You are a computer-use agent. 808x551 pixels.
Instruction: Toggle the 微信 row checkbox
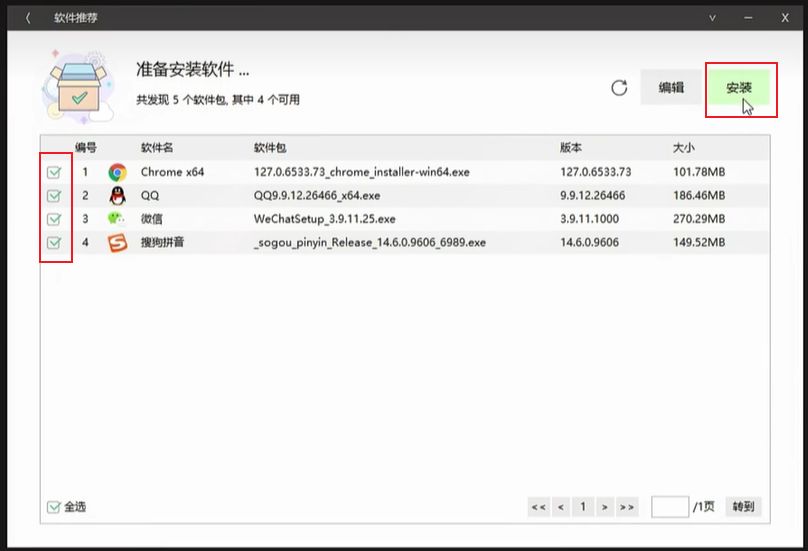coord(55,218)
